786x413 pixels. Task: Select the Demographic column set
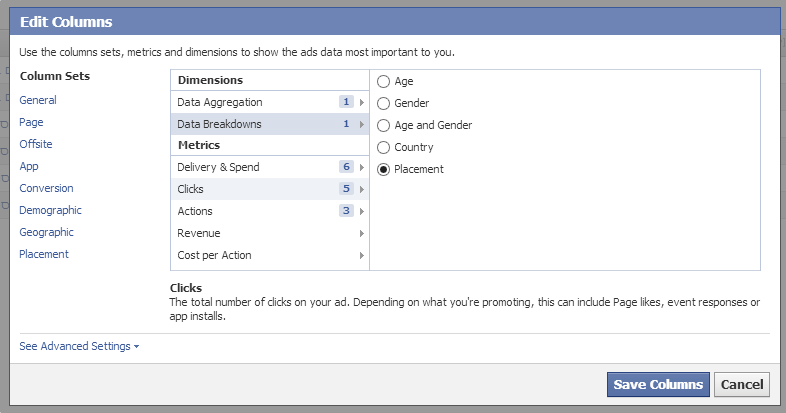pos(50,211)
